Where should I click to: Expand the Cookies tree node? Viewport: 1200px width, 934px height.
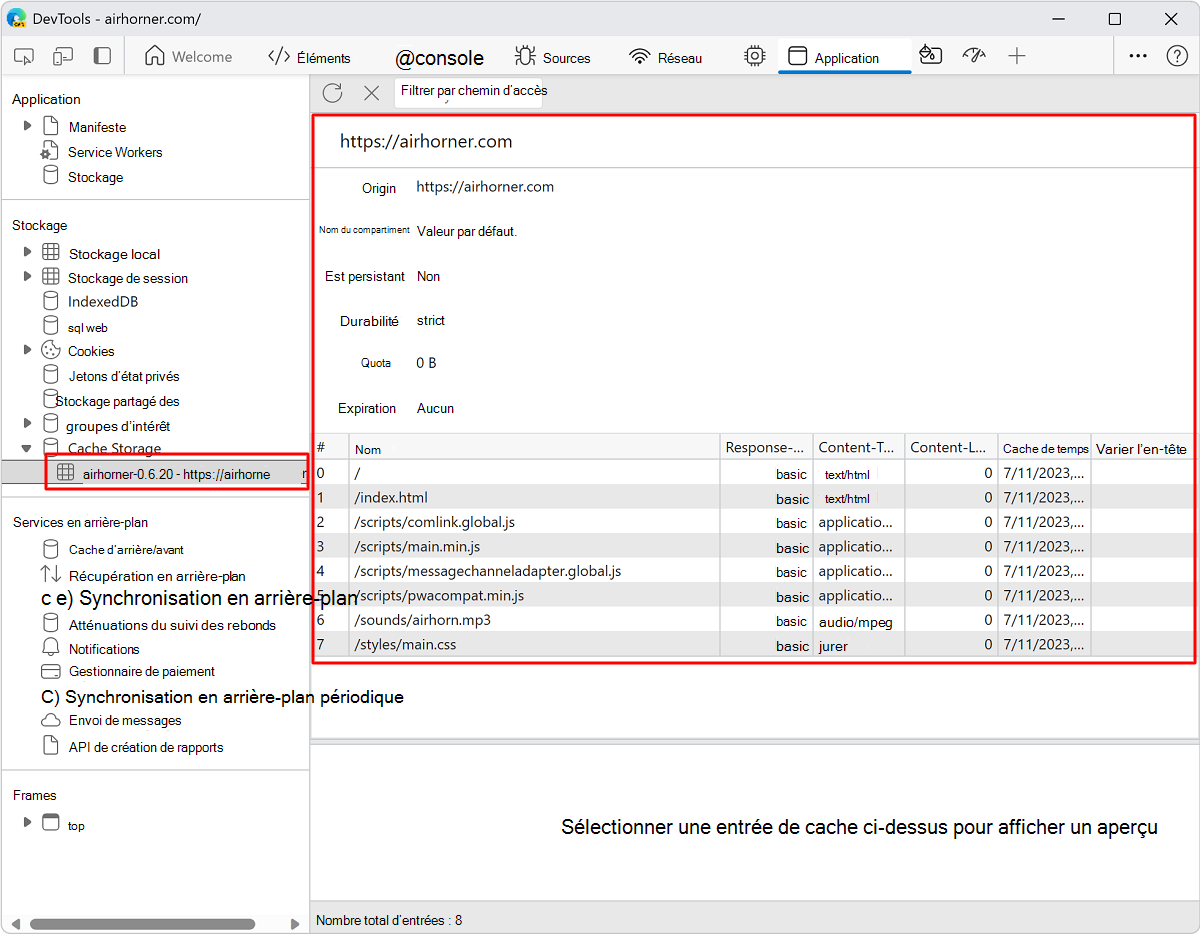(x=27, y=350)
